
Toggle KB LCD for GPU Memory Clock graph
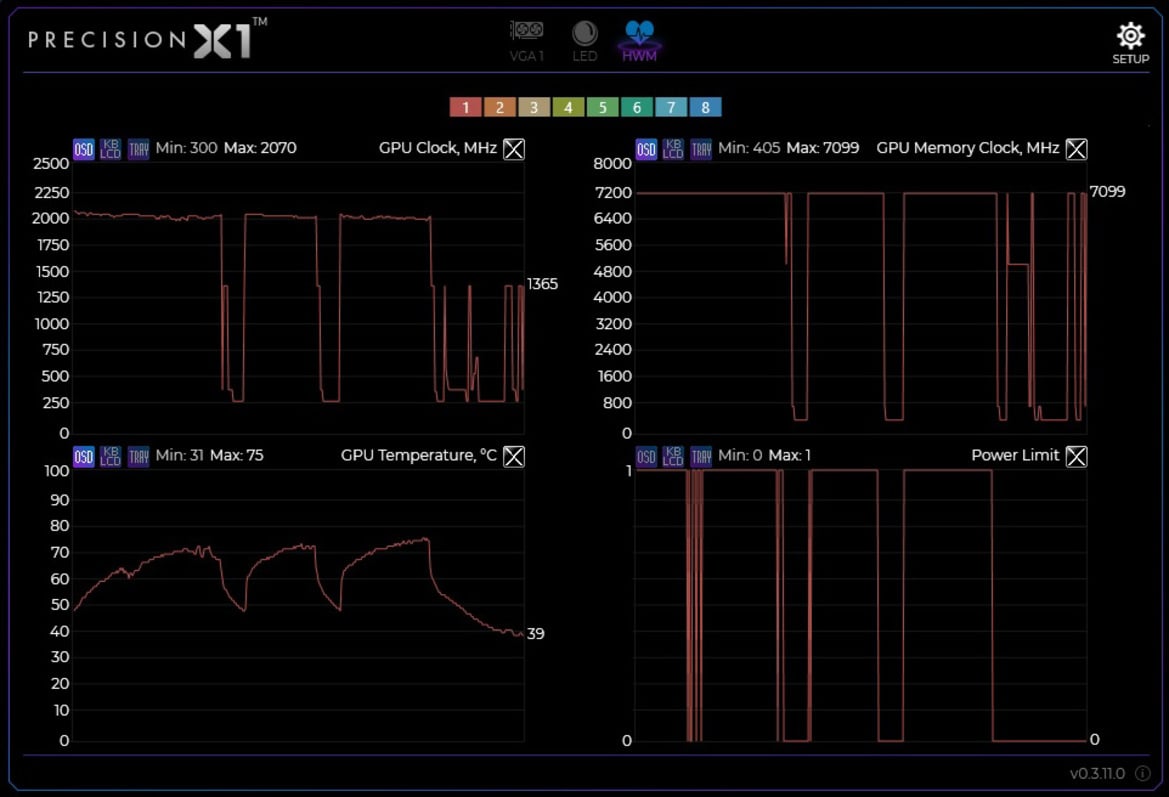pos(672,149)
